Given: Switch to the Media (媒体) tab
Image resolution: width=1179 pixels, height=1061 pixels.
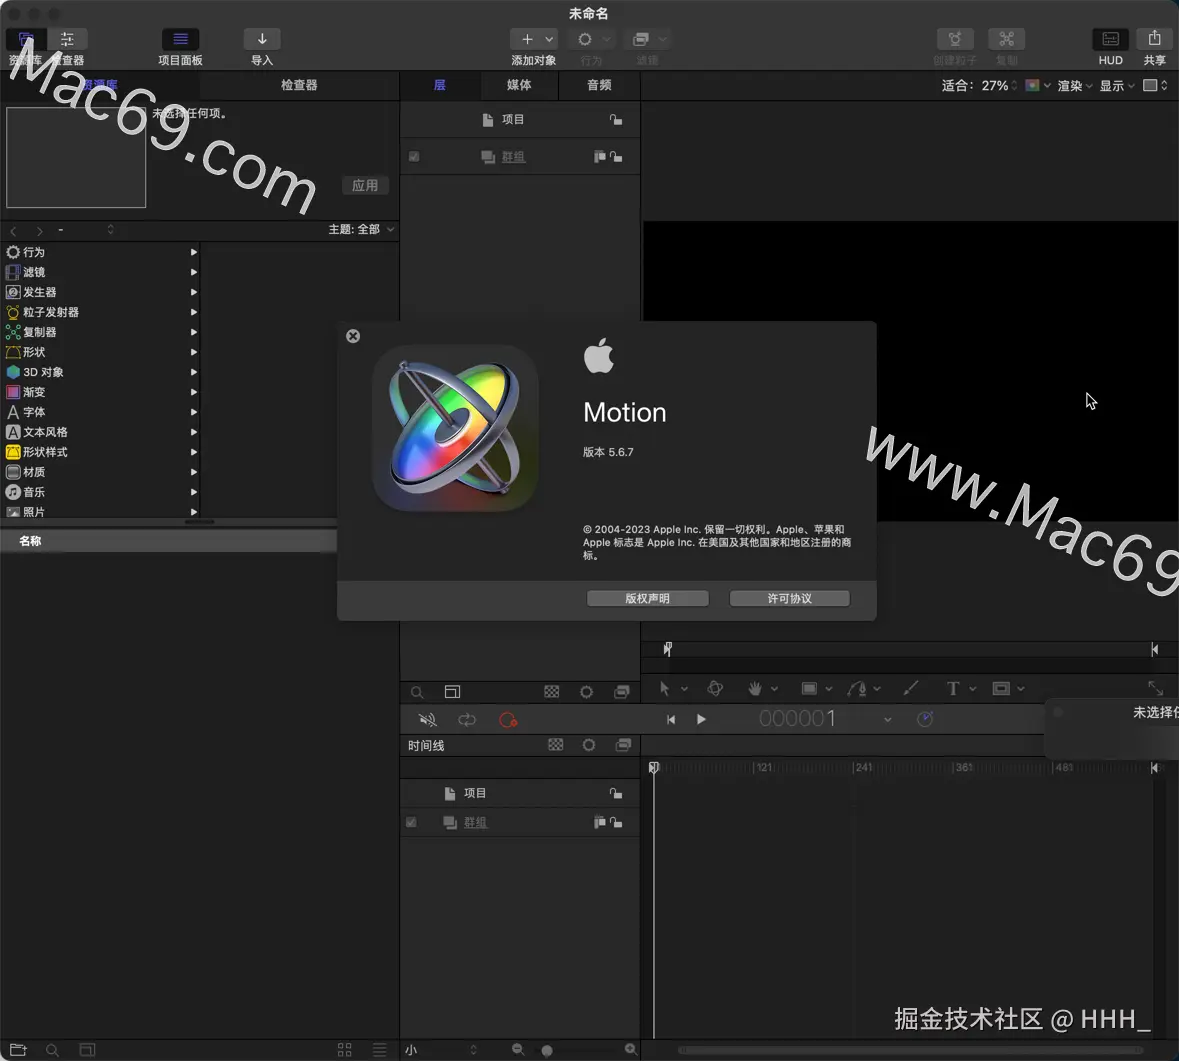Looking at the screenshot, I should [x=519, y=85].
